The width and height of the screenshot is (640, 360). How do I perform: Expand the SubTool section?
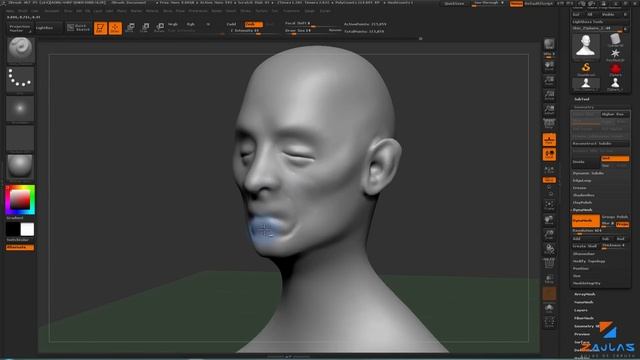point(582,99)
